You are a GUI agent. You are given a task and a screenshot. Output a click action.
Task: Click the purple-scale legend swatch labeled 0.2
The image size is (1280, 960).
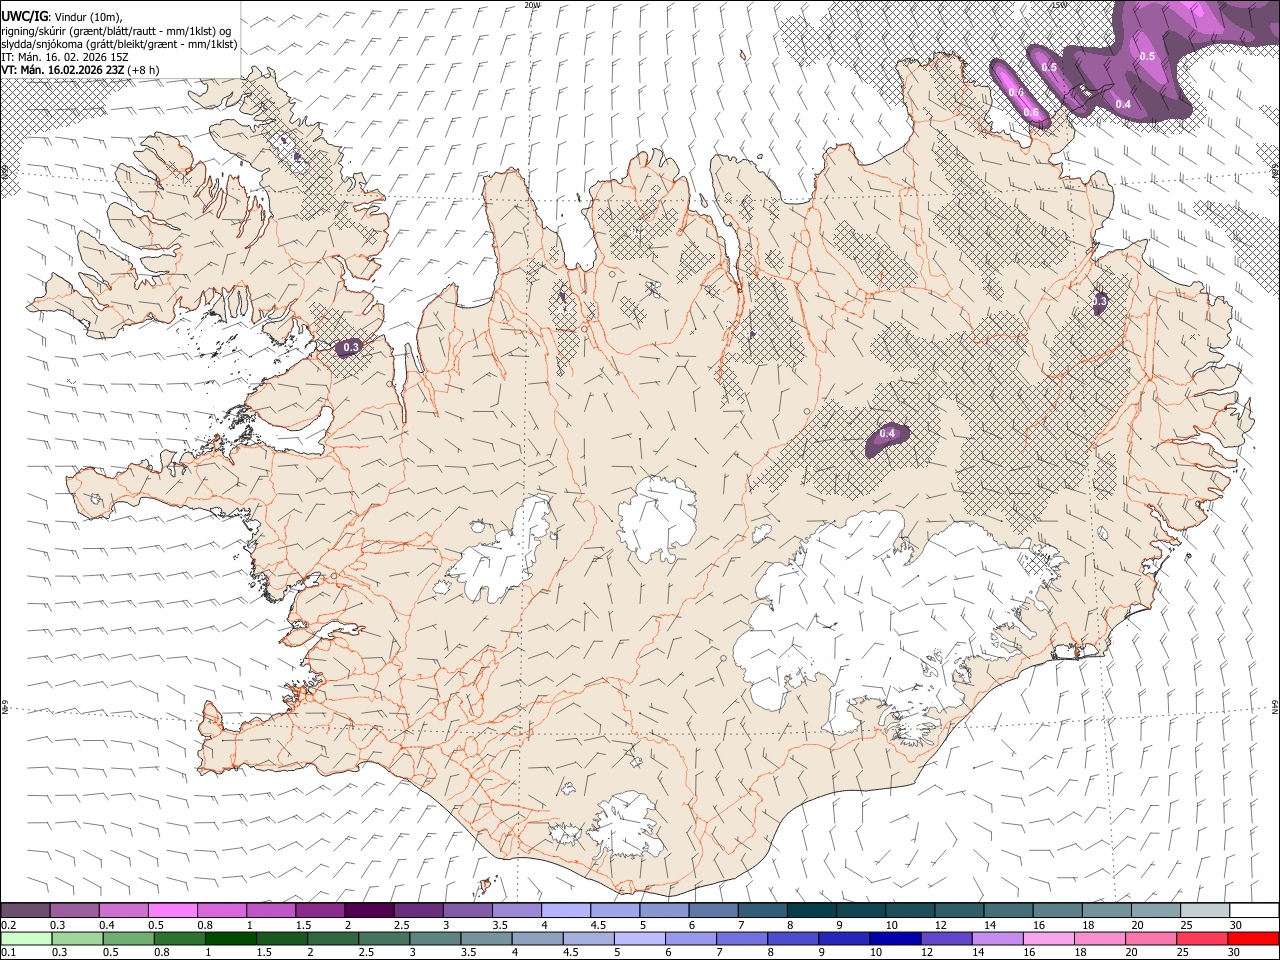(25, 910)
